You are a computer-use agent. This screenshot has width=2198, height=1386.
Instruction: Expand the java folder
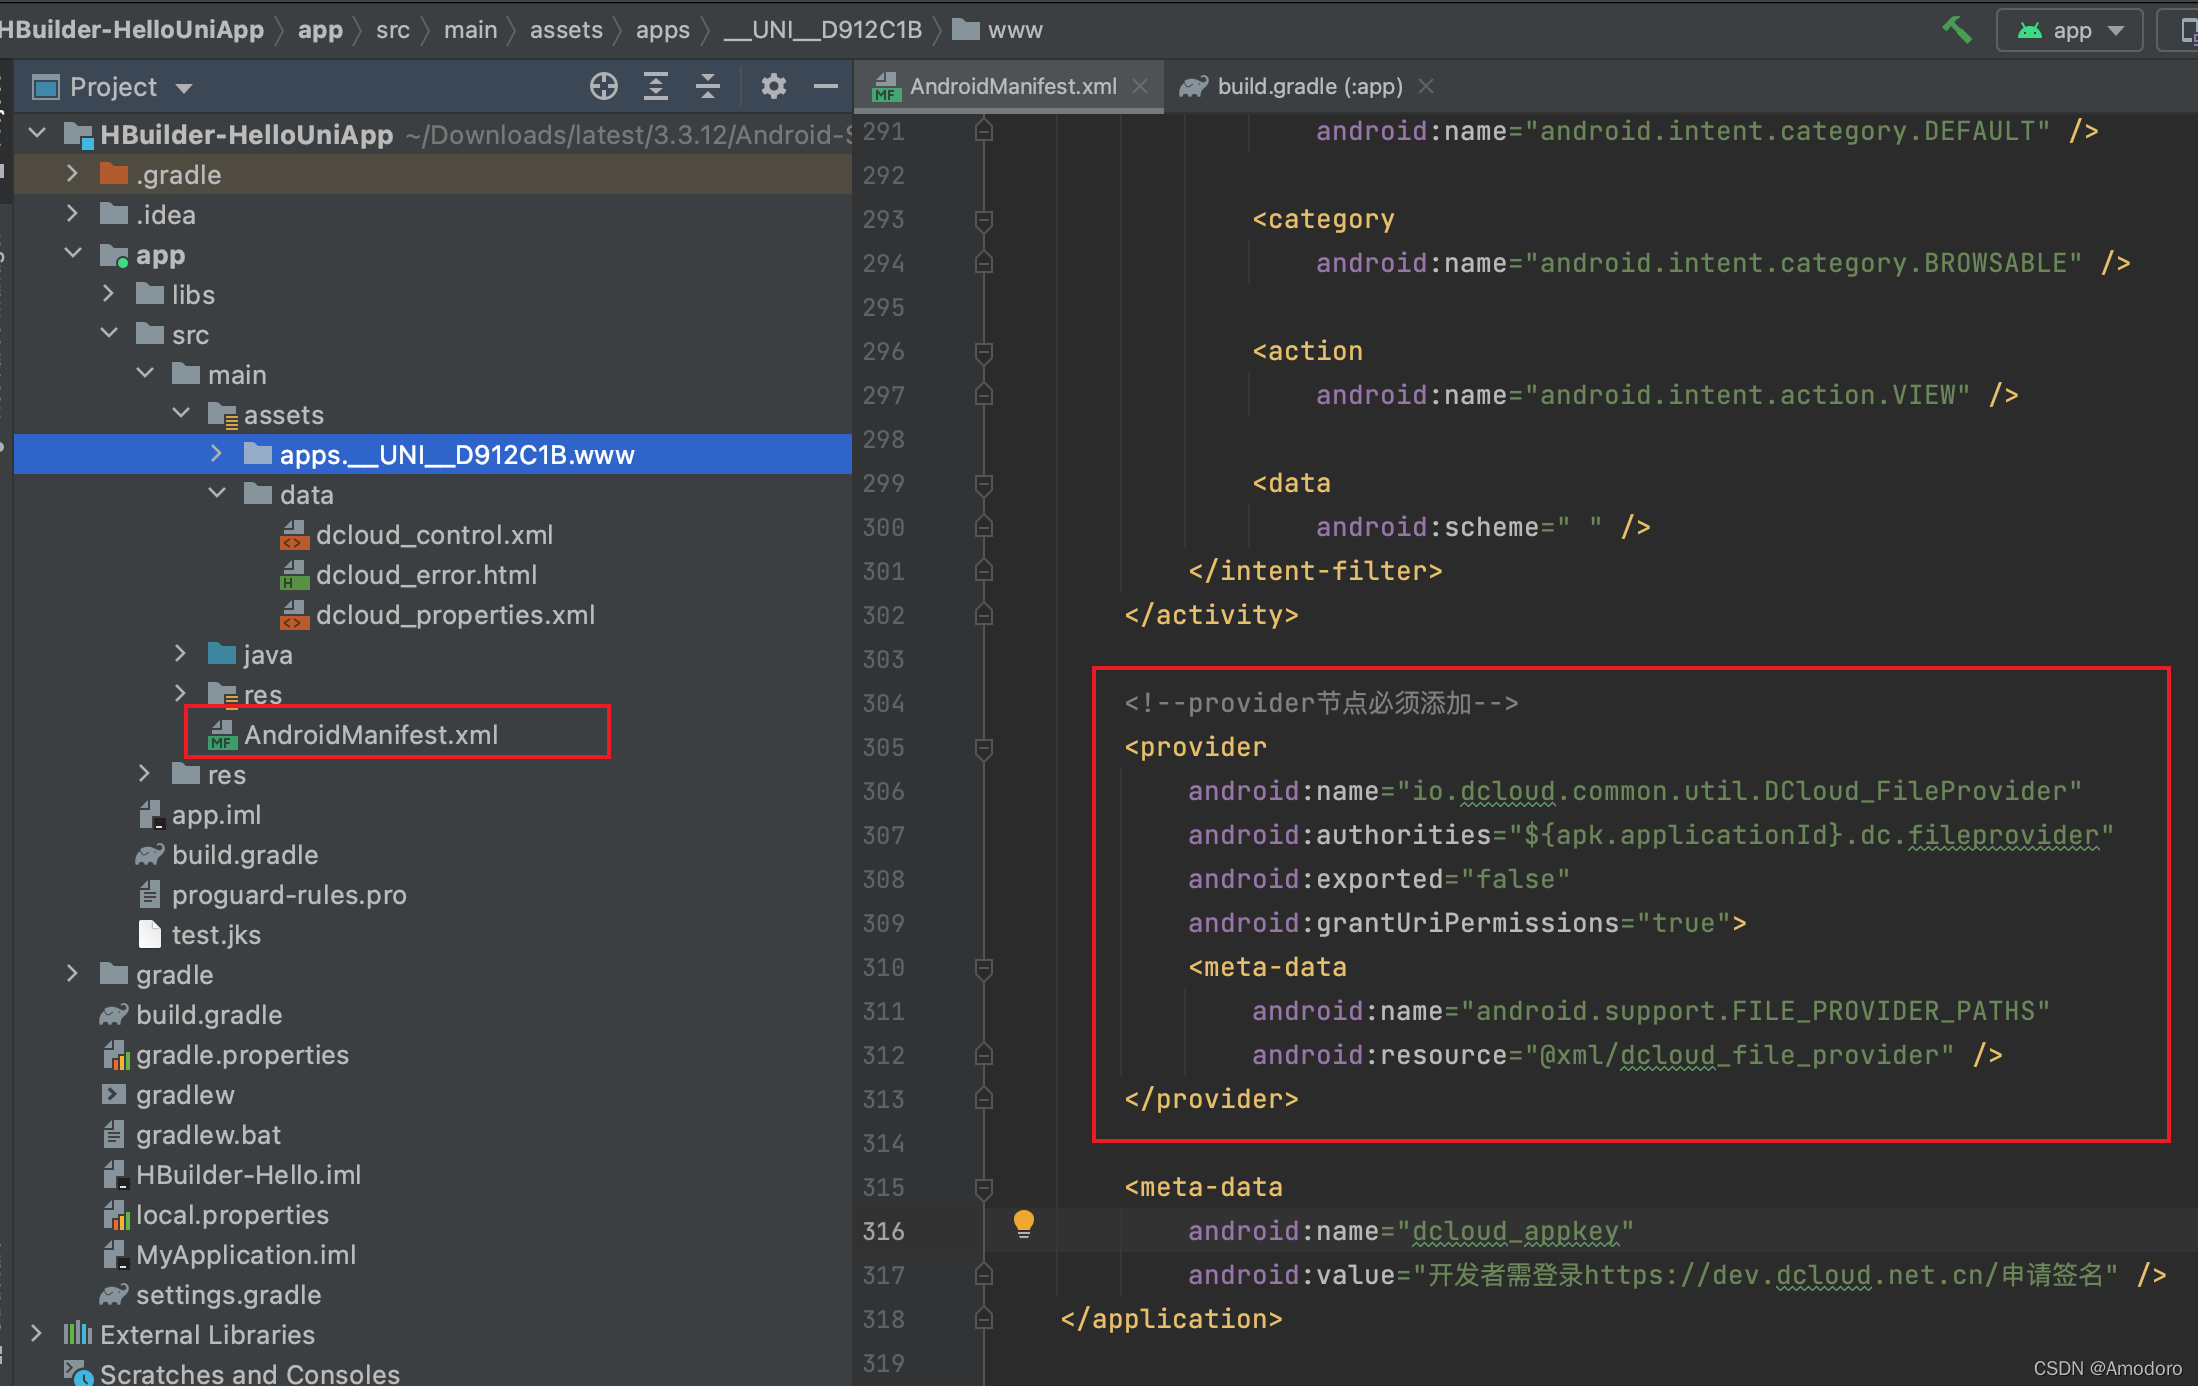point(180,654)
